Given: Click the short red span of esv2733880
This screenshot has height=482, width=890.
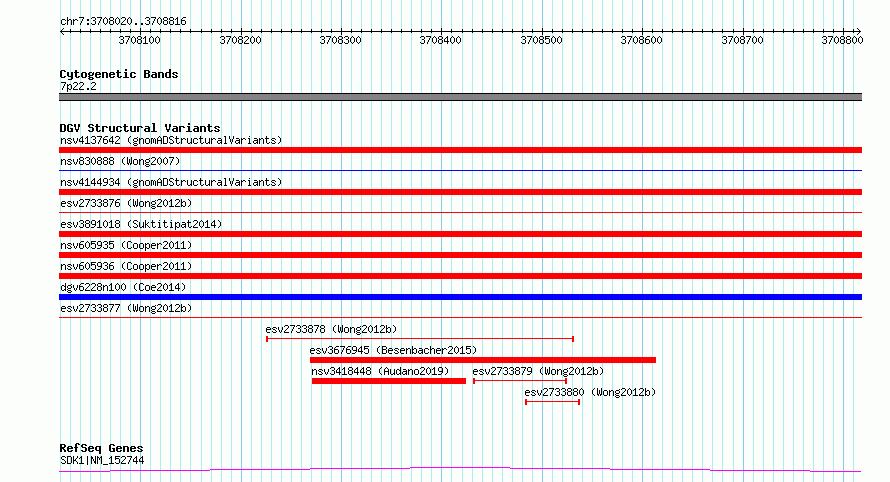Looking at the screenshot, I should 552,402.
